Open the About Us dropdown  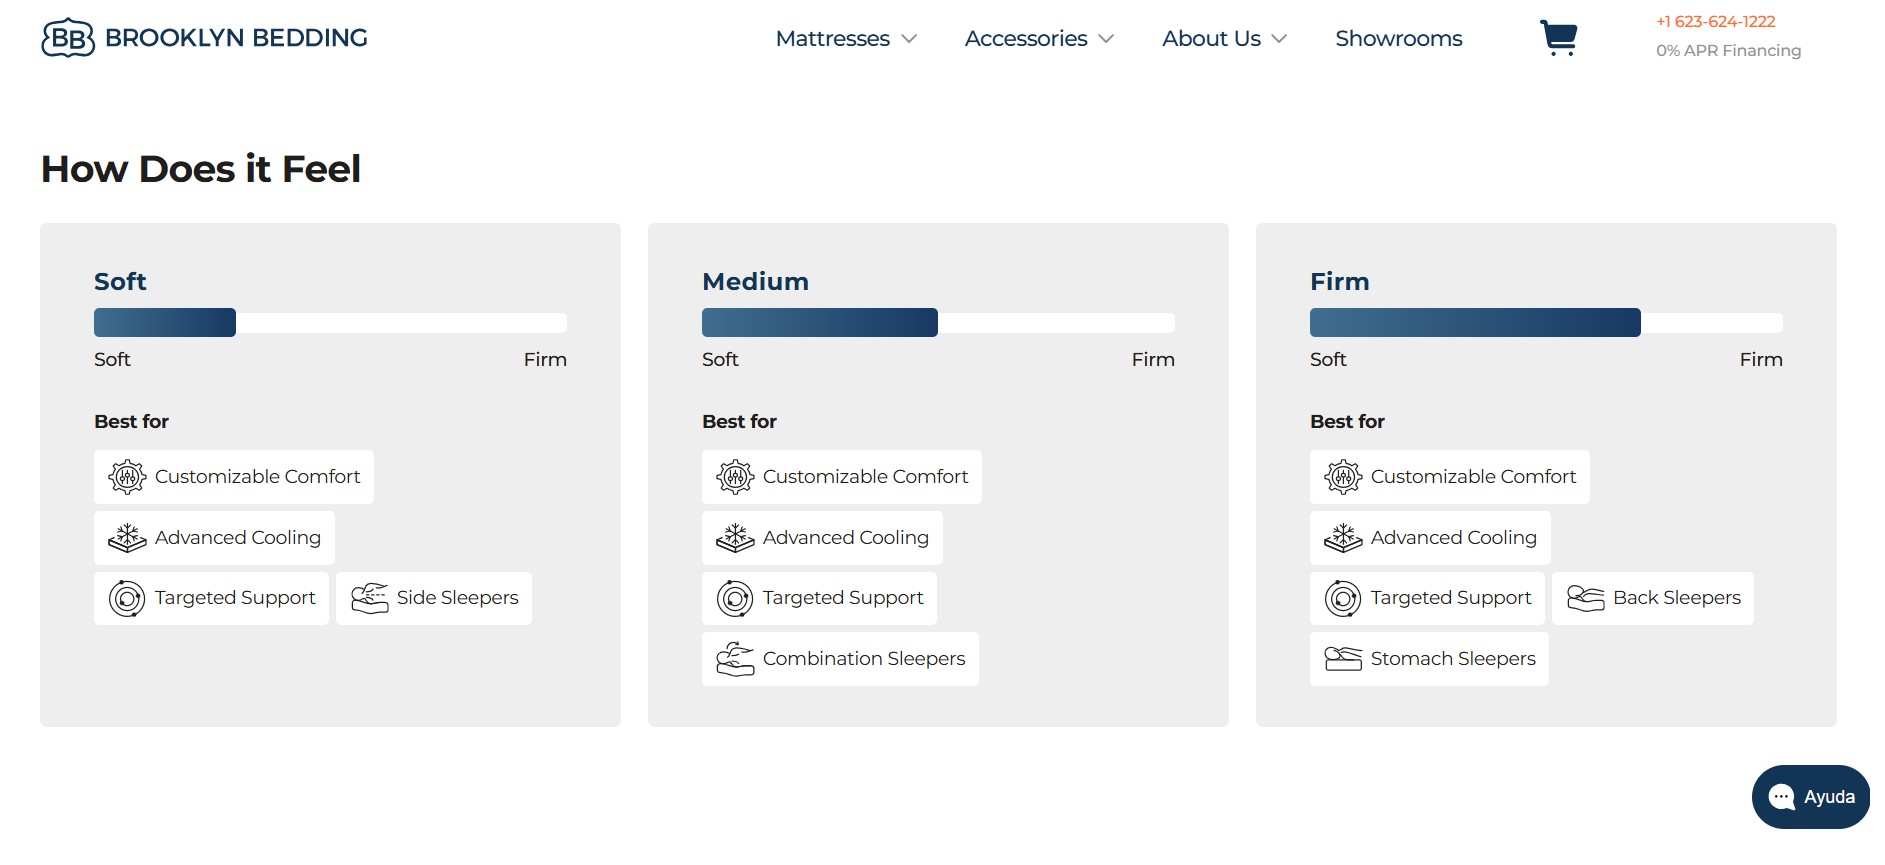[x=1223, y=39]
